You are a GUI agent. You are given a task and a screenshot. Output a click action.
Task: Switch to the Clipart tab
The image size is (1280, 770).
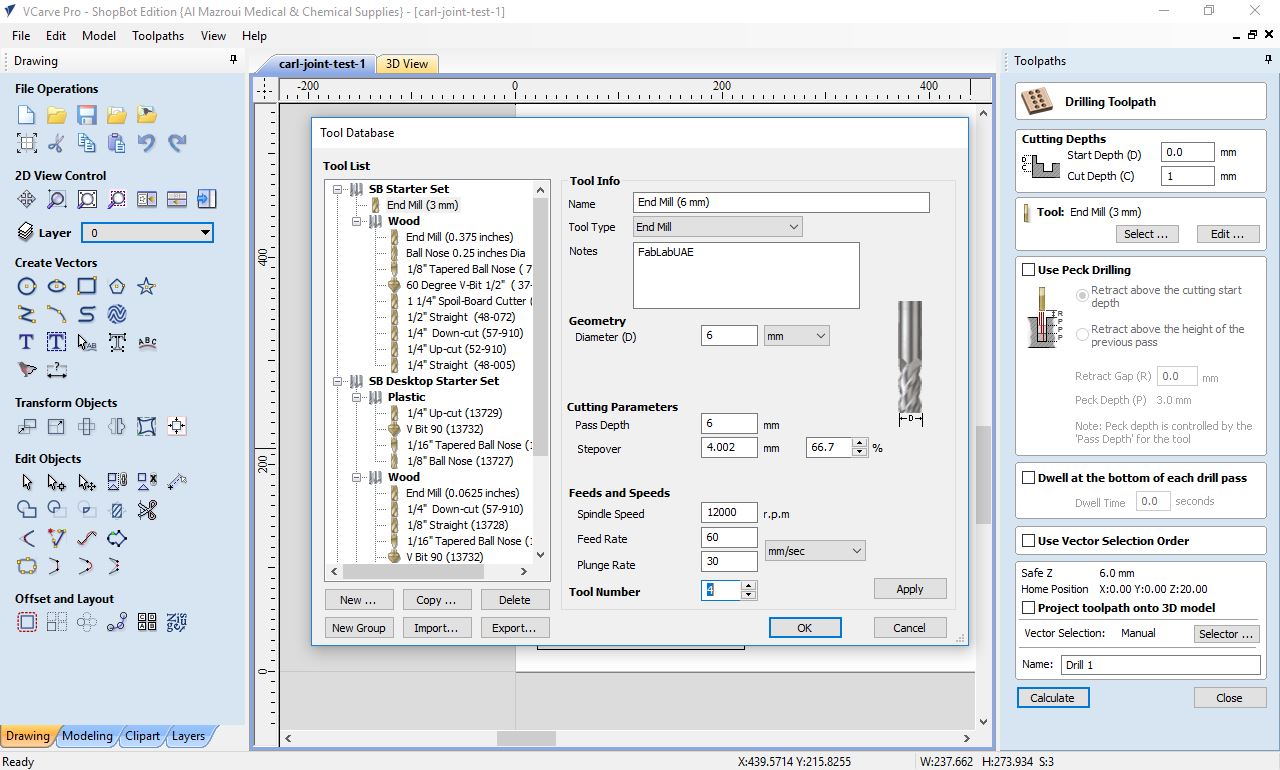coord(142,736)
